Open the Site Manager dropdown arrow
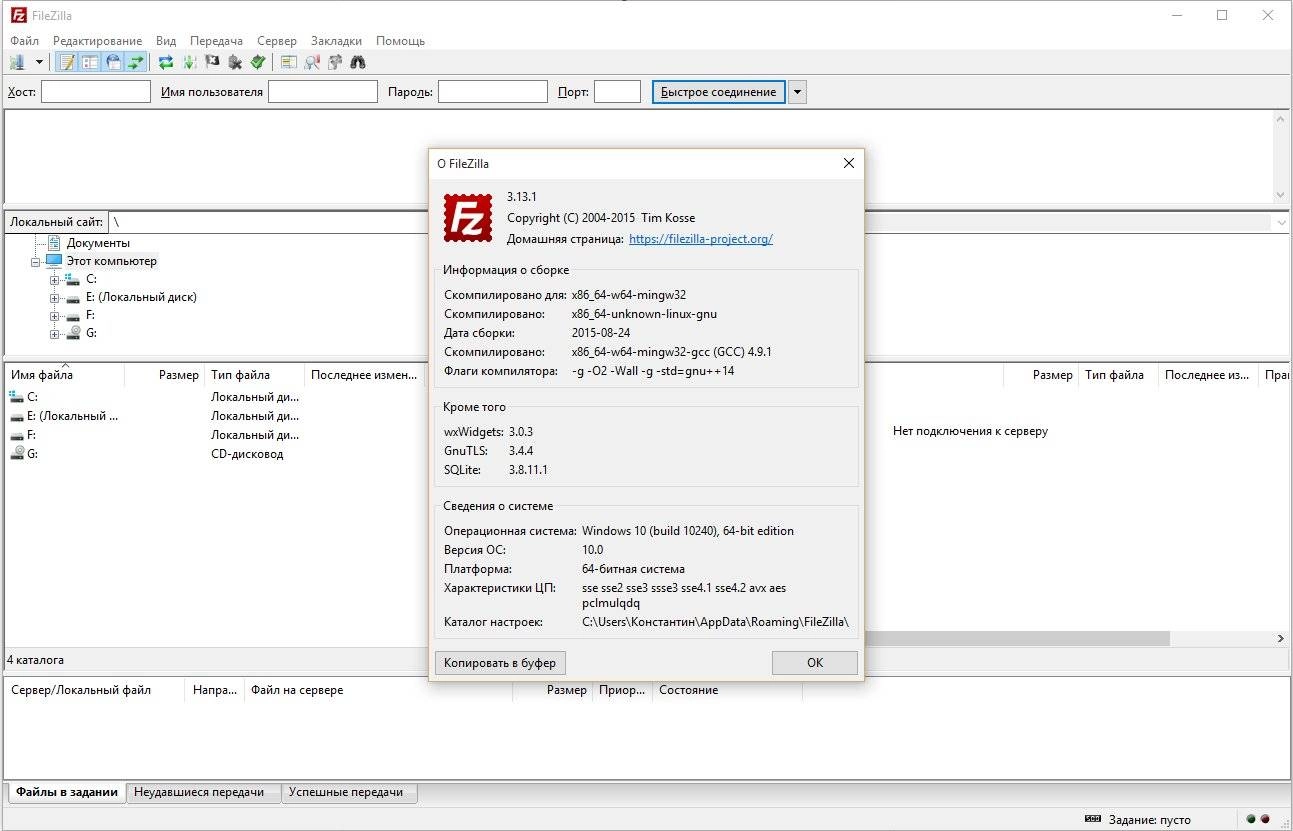The height and width of the screenshot is (831, 1293). coord(39,62)
